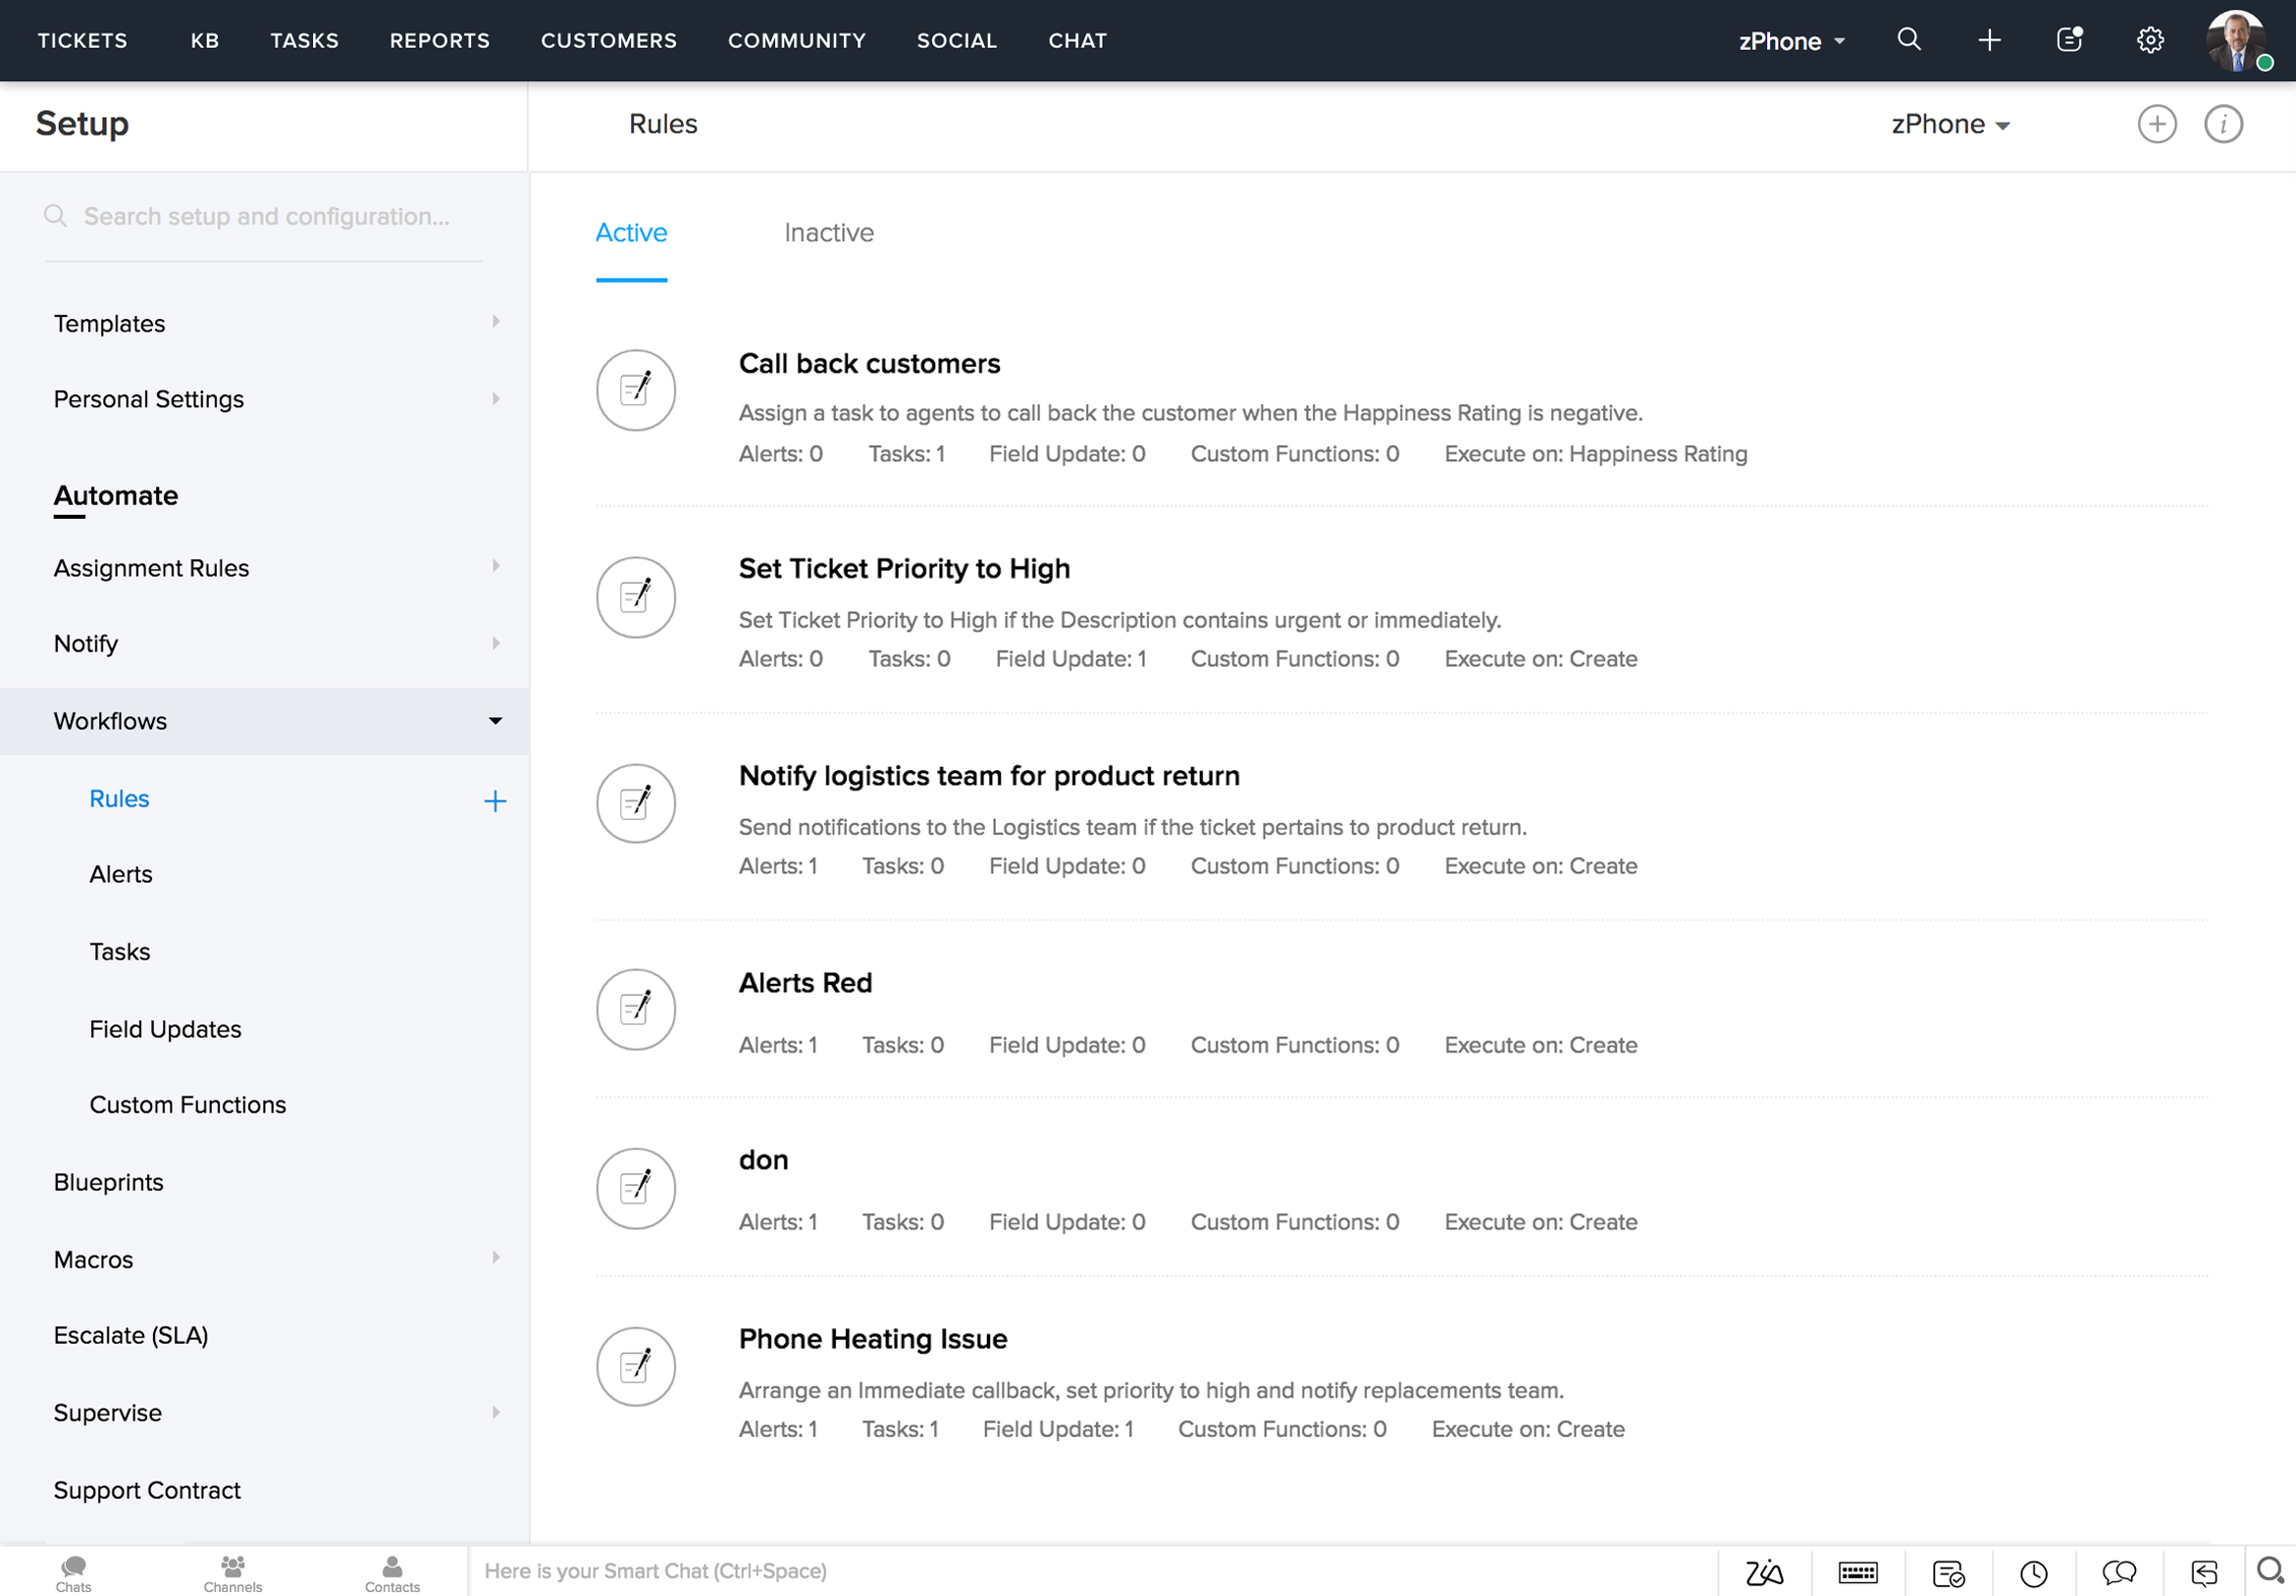The width and height of the screenshot is (2296, 1596).
Task: Edit the Notify logistics team rule icon
Action: (636, 804)
